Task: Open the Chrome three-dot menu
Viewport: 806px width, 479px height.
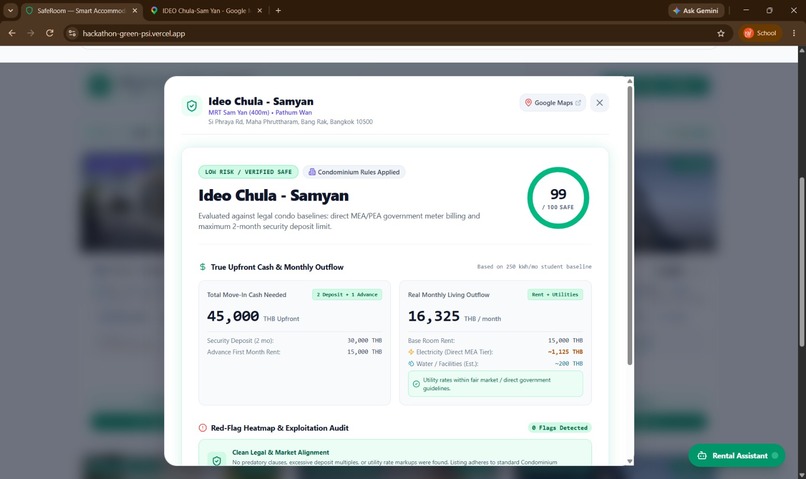Action: tap(794, 33)
